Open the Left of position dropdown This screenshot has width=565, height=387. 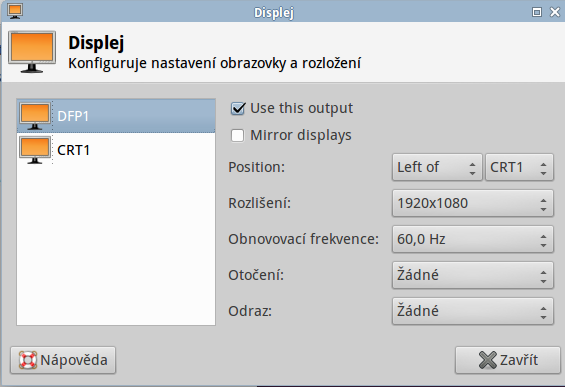click(x=437, y=168)
